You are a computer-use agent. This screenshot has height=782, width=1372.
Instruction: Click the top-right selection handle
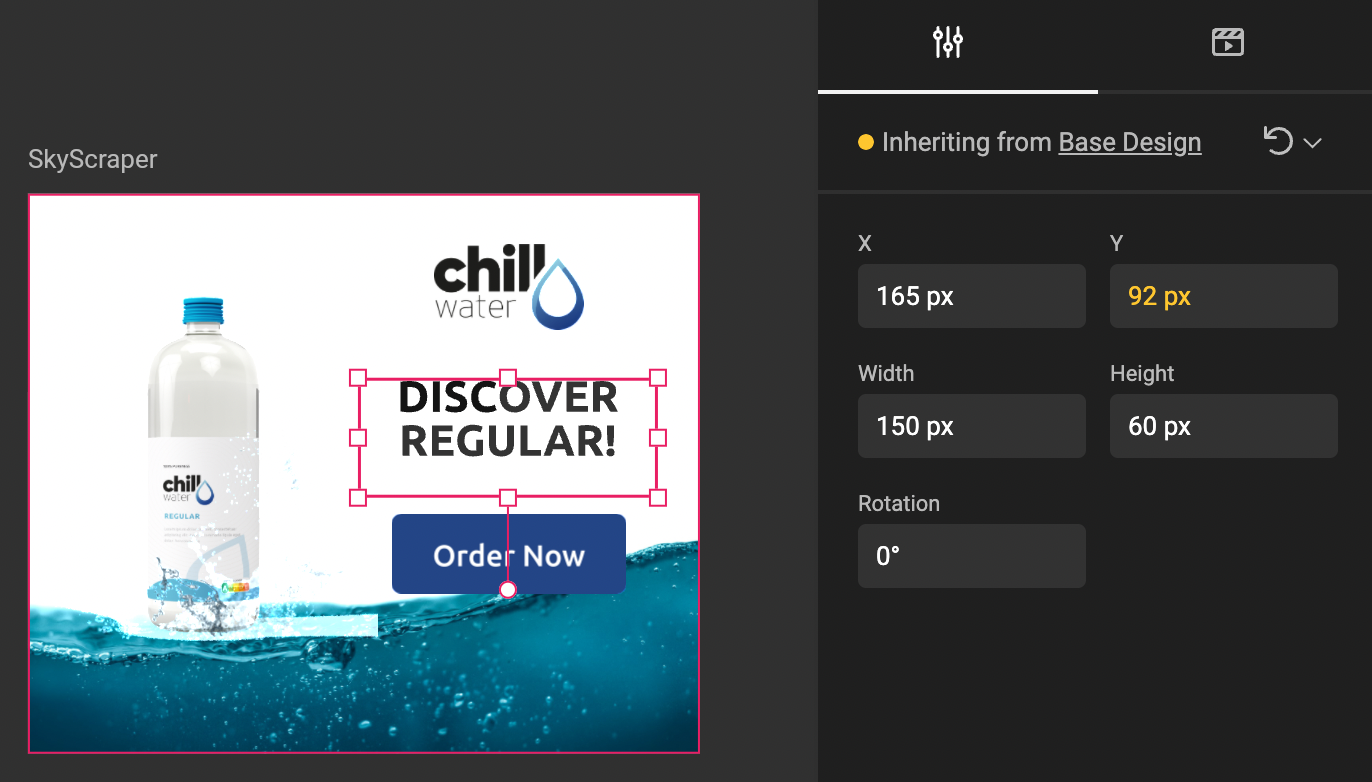(658, 377)
